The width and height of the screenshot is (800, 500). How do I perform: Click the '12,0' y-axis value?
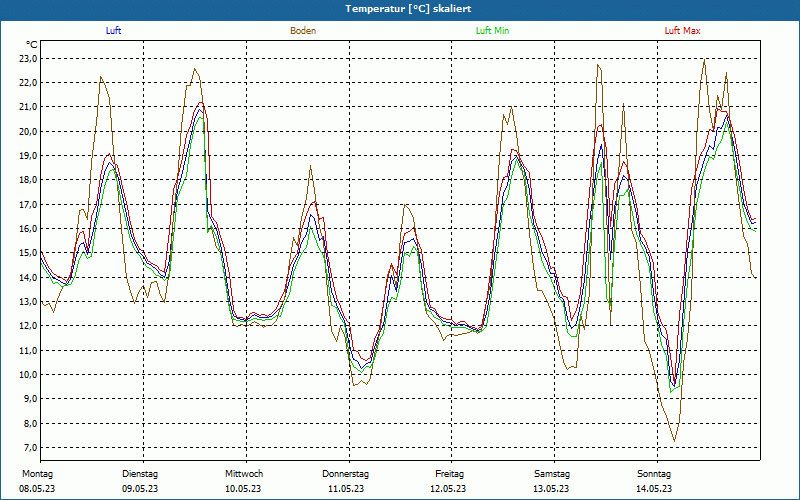point(28,326)
